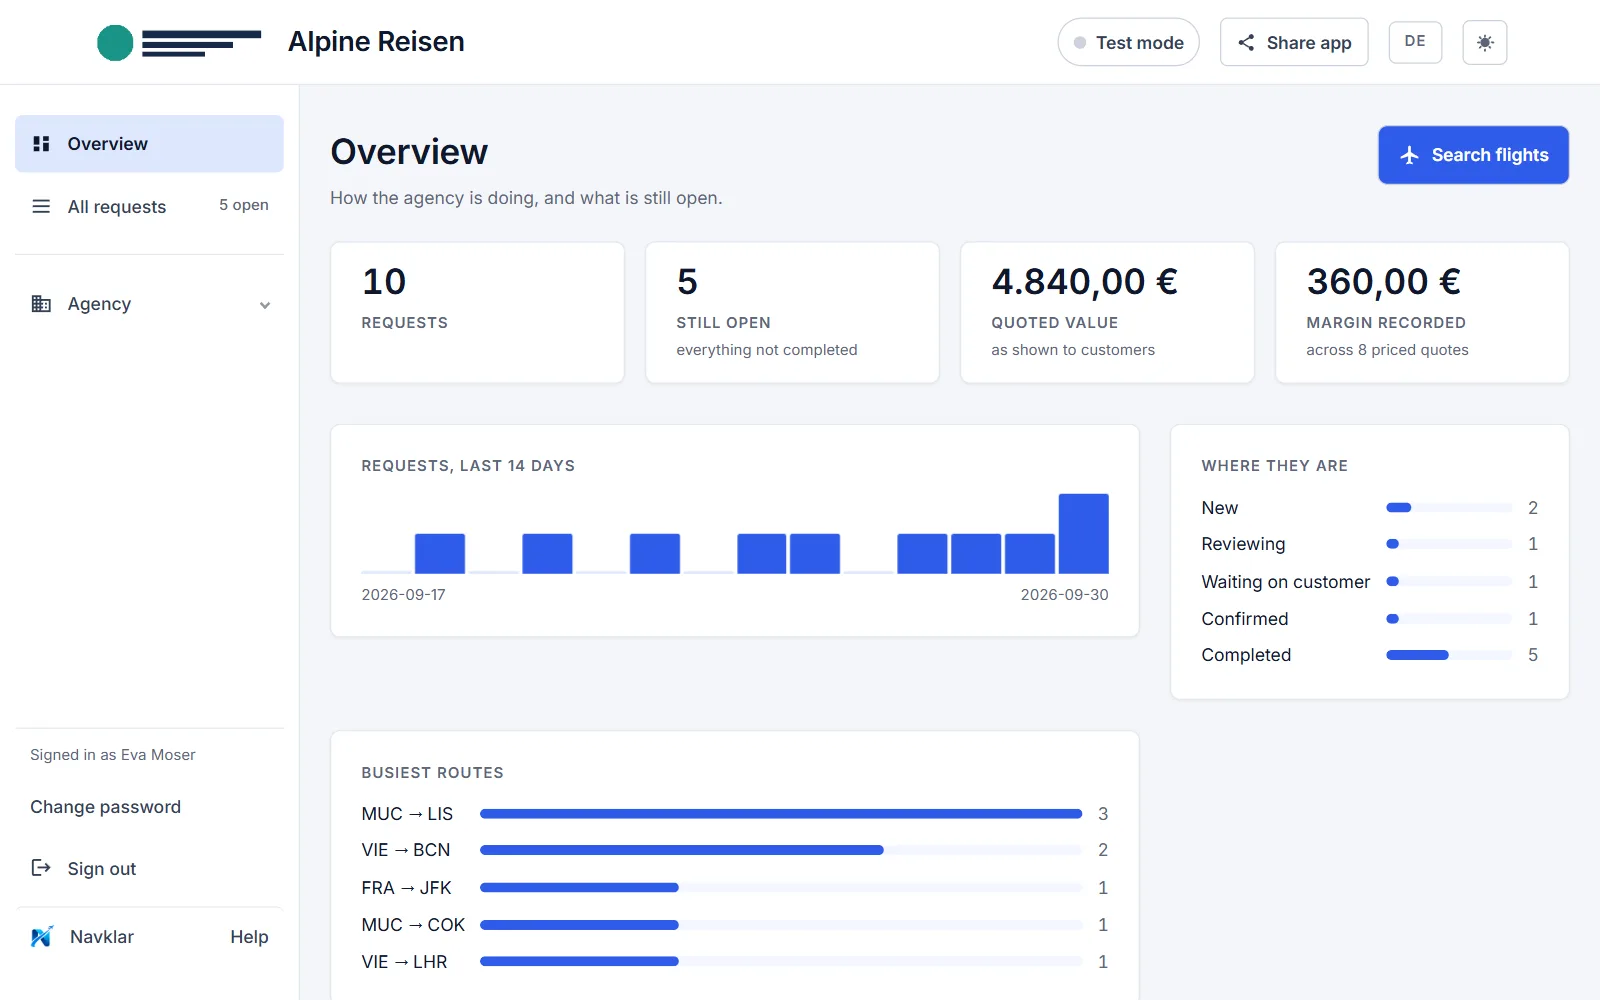Viewport: 1600px width, 1000px height.
Task: Click the Overview grid icon in sidebar
Action: tap(41, 144)
